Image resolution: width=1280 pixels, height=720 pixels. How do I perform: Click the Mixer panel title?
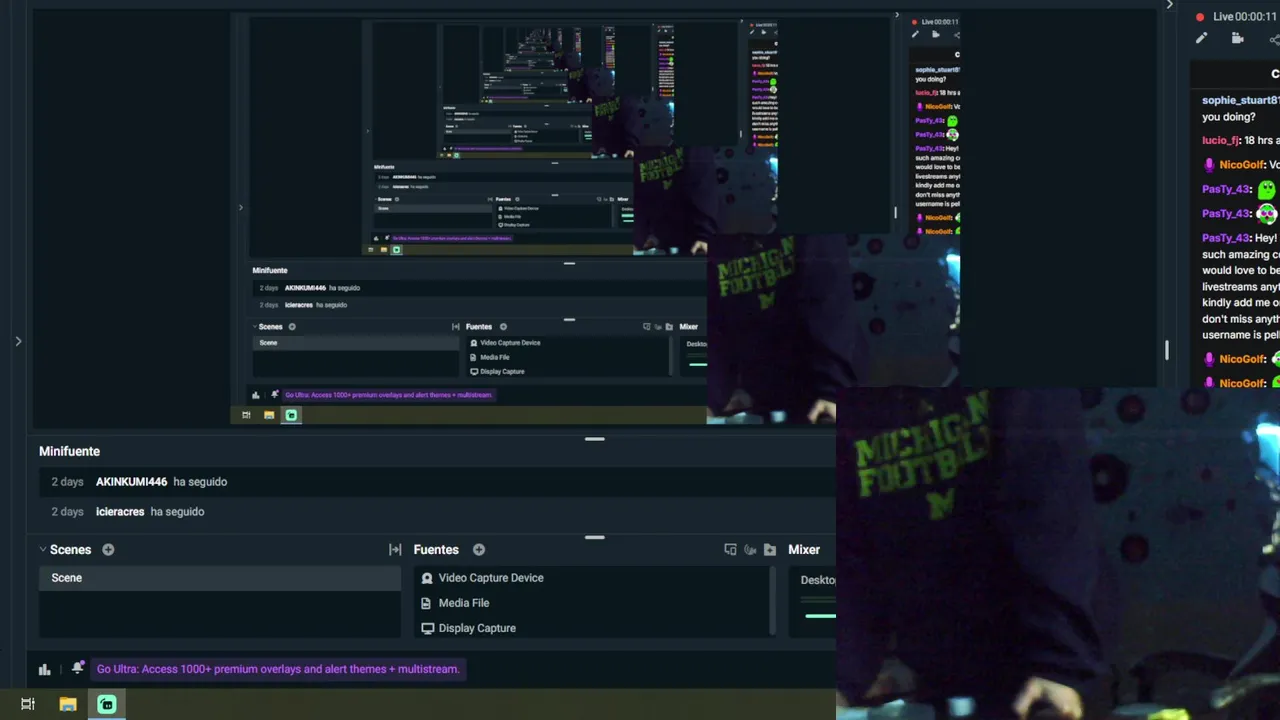click(804, 549)
